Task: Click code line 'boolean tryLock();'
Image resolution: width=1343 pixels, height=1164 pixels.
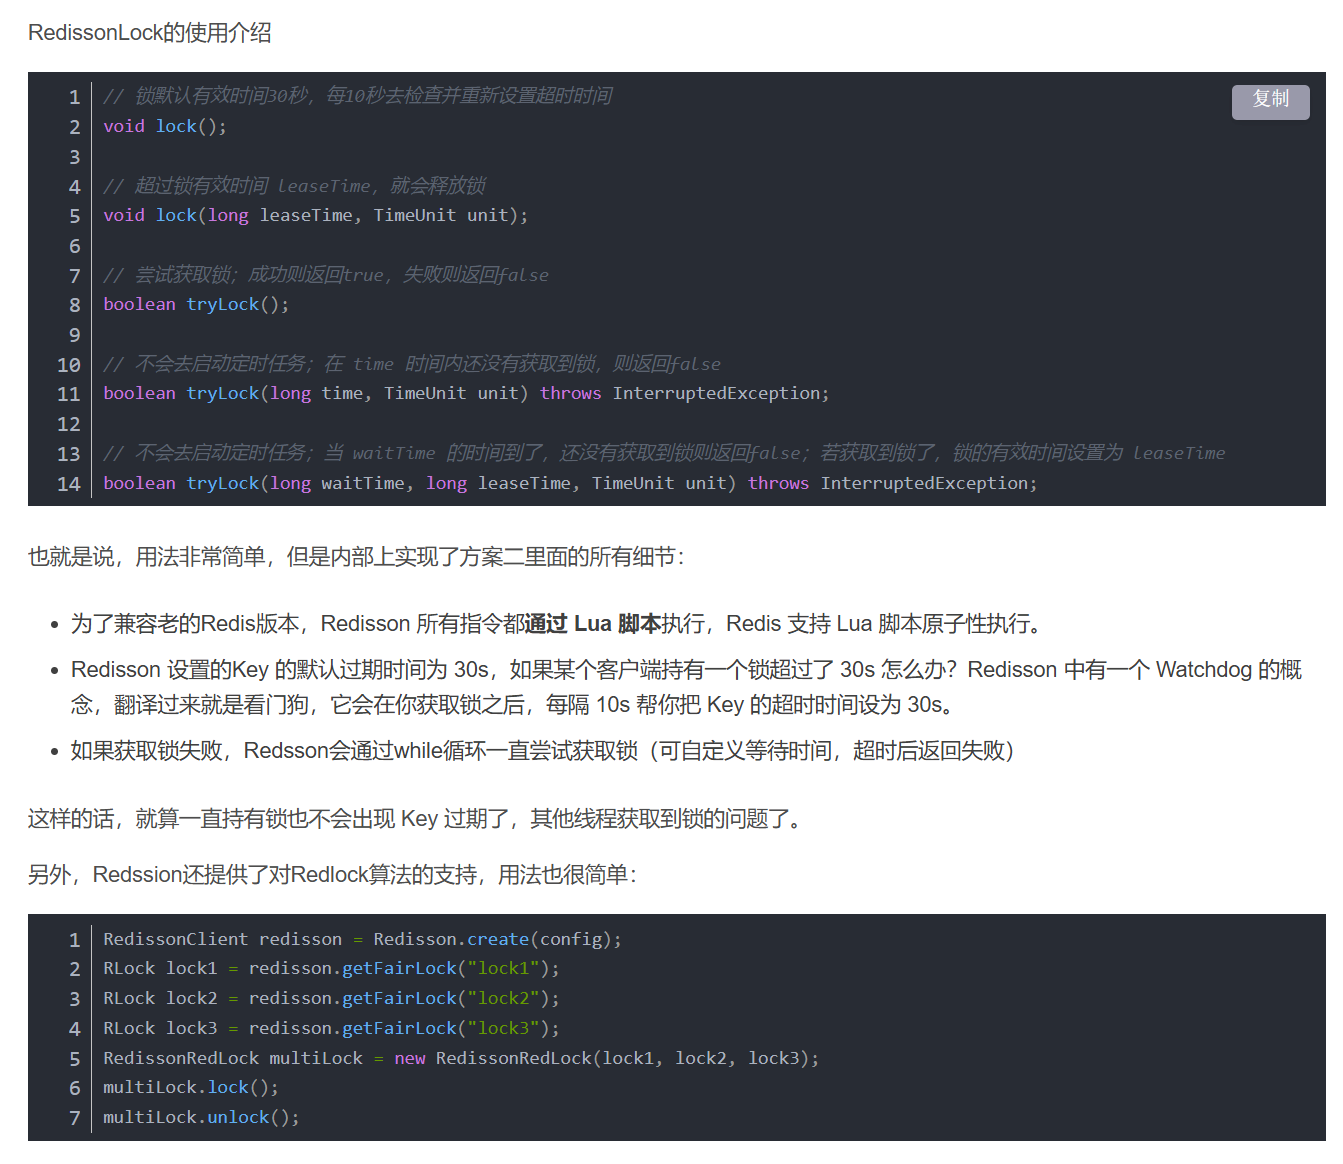Action: coord(196,304)
